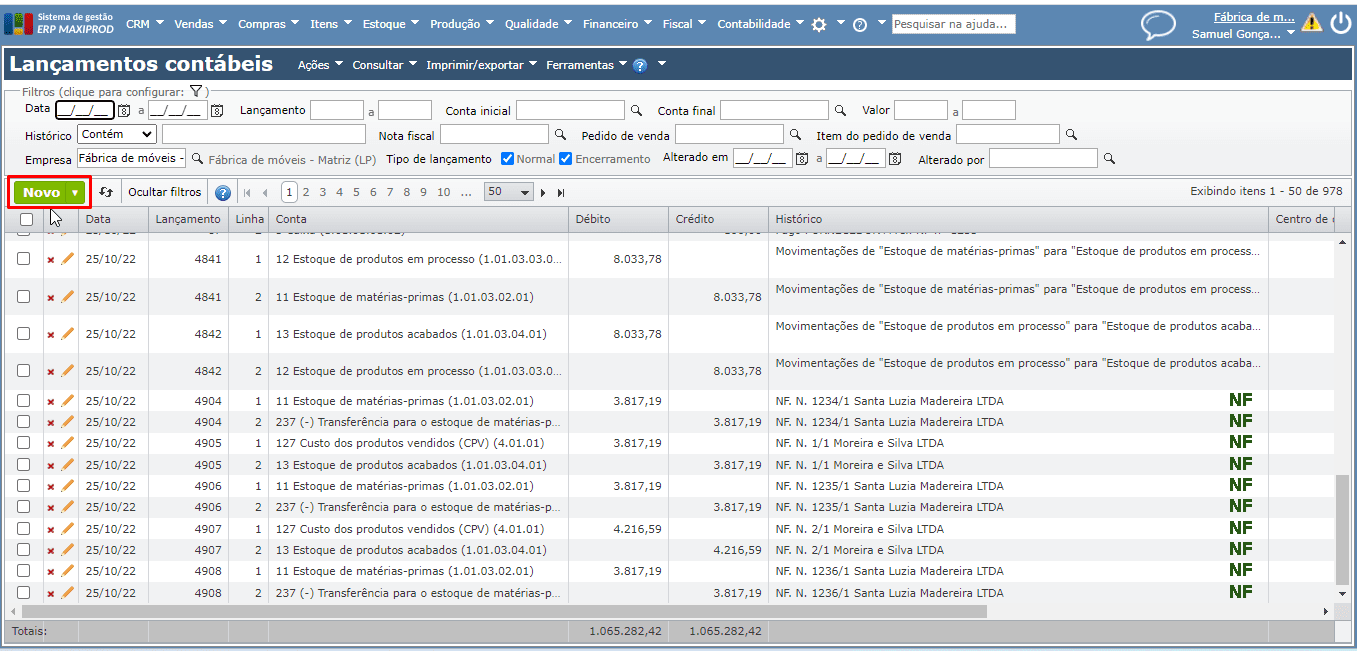Toggle the Normal tipo de lançamento checkbox

(508, 159)
